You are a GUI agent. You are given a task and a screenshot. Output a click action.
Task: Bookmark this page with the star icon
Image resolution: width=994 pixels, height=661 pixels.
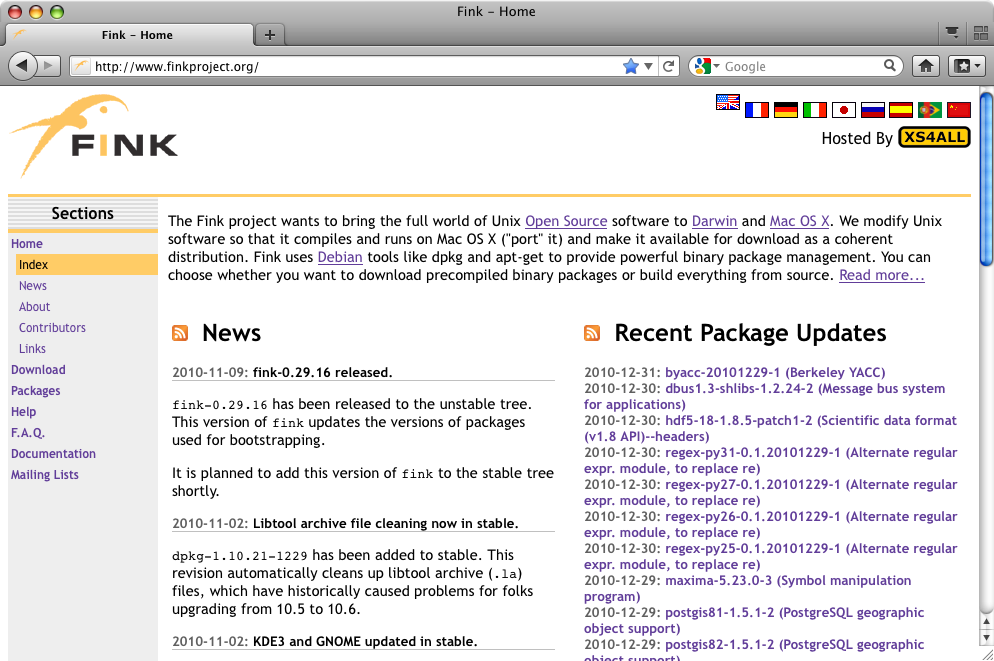pyautogui.click(x=631, y=66)
